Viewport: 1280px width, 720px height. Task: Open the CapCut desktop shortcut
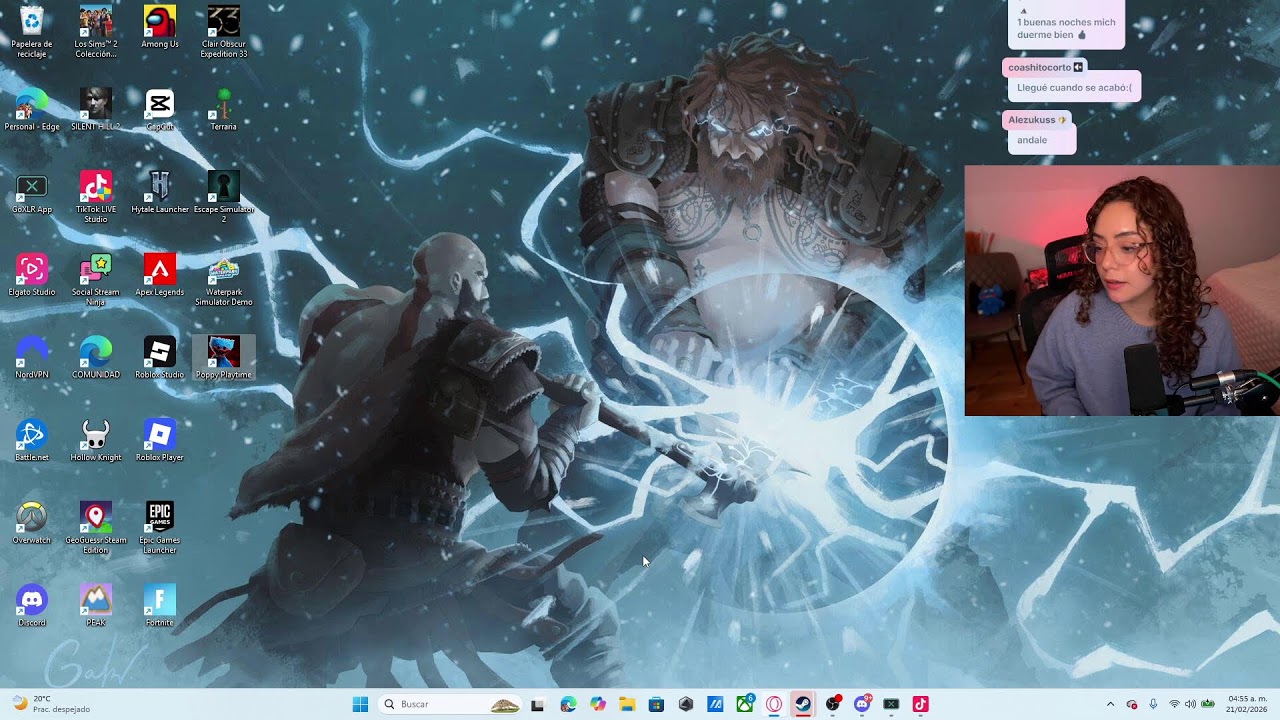[x=160, y=110]
